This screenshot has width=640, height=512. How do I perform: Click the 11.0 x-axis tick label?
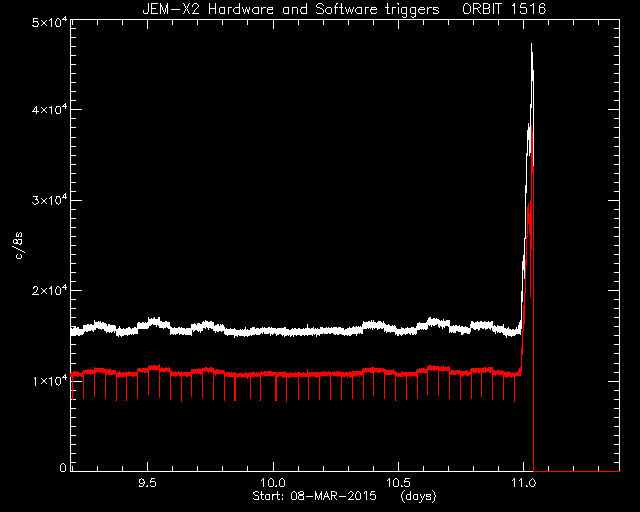point(524,483)
